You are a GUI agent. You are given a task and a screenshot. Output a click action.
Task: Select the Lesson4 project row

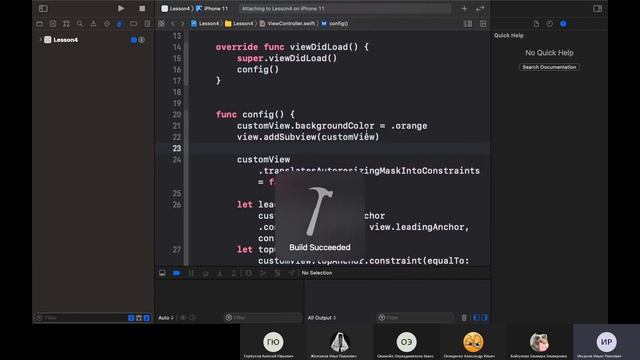click(93, 40)
